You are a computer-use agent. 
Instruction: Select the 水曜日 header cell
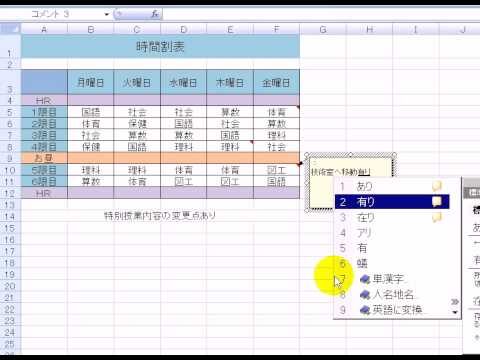(x=183, y=82)
